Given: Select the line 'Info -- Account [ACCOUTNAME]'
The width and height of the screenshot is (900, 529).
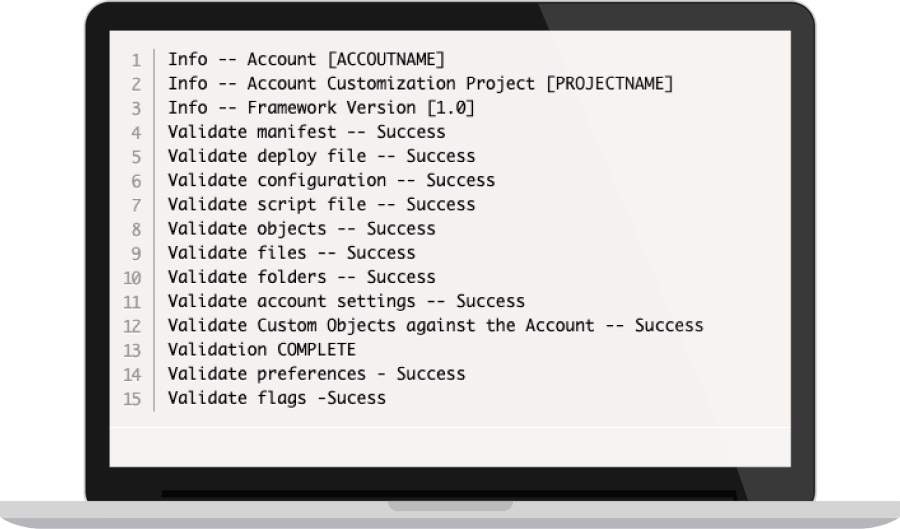Looking at the screenshot, I should coord(306,59).
